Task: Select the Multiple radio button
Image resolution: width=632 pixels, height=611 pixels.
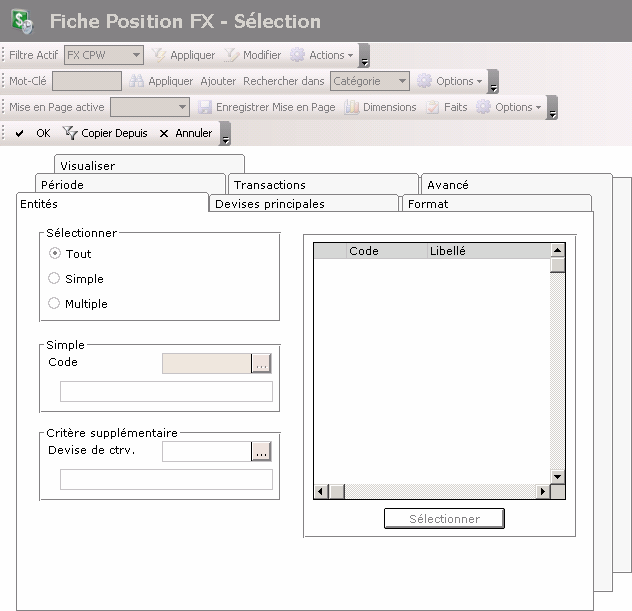Action: 55,304
